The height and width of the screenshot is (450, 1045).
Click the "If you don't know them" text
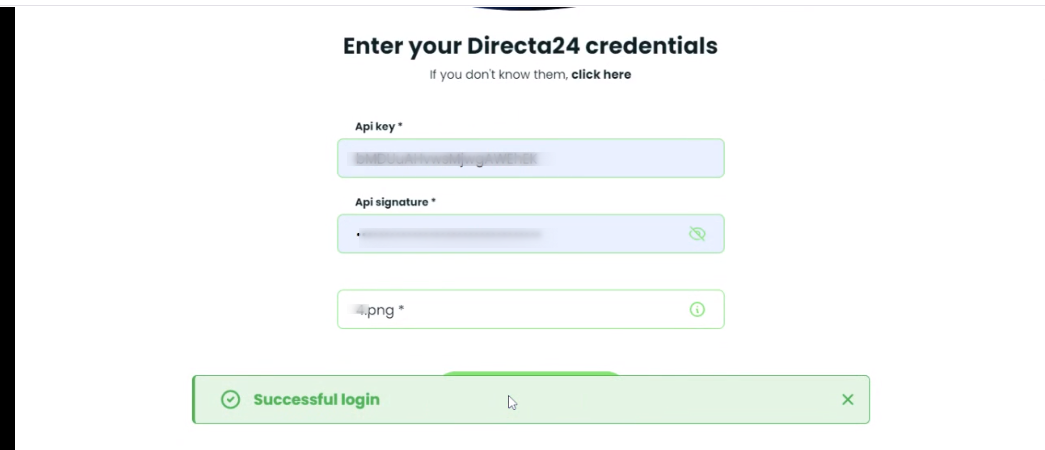pyautogui.click(x=498, y=74)
